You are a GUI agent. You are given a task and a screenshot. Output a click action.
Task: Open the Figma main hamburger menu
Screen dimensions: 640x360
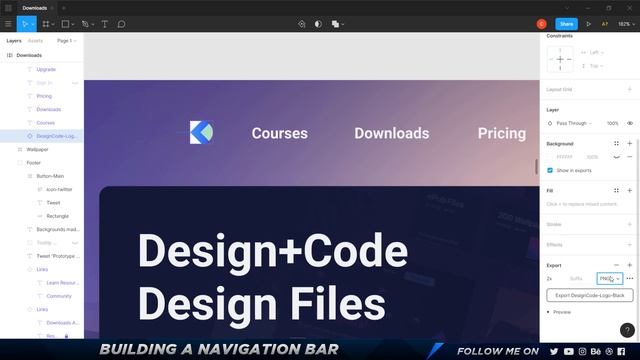(x=8, y=24)
